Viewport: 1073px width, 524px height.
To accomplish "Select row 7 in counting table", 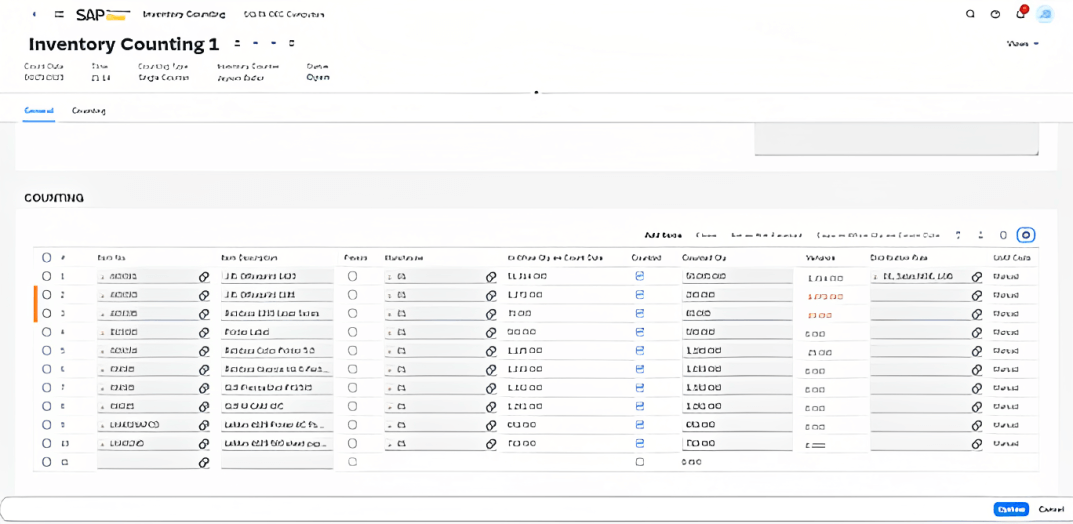I will (x=47, y=388).
